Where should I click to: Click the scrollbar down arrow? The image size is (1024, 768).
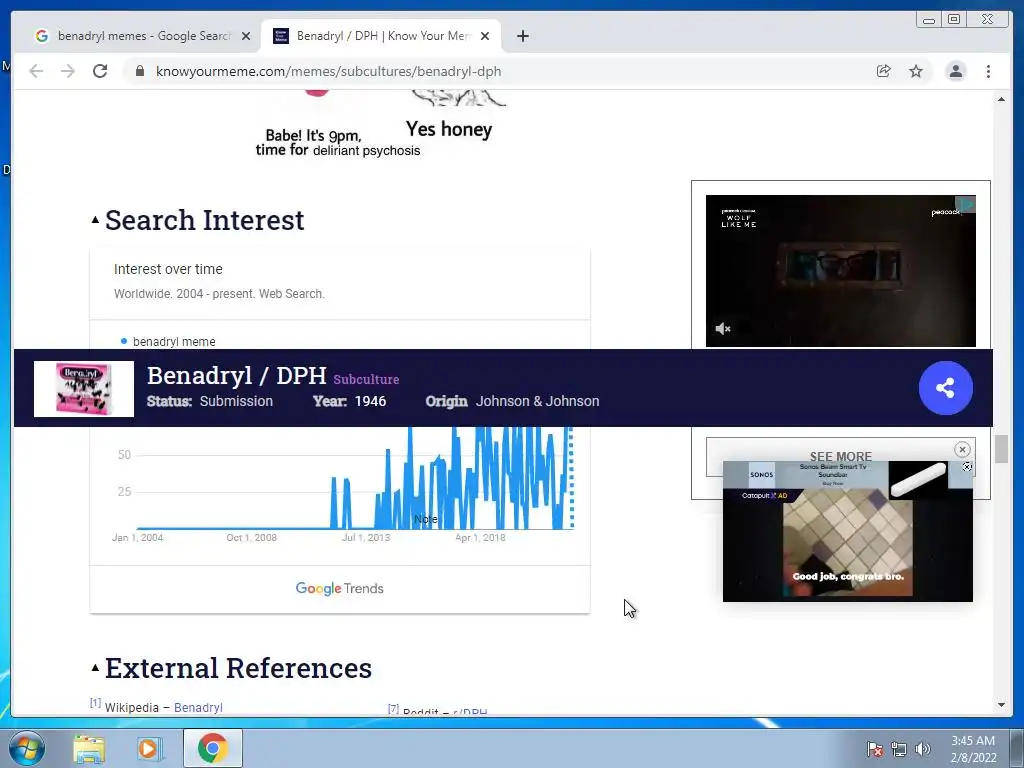[1001, 705]
